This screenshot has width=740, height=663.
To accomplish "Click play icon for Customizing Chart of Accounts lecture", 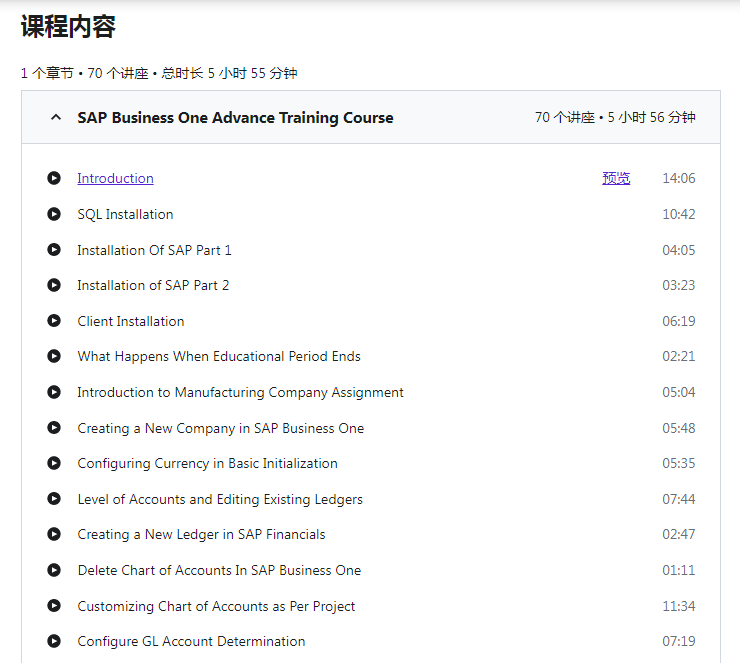I will click(x=54, y=605).
